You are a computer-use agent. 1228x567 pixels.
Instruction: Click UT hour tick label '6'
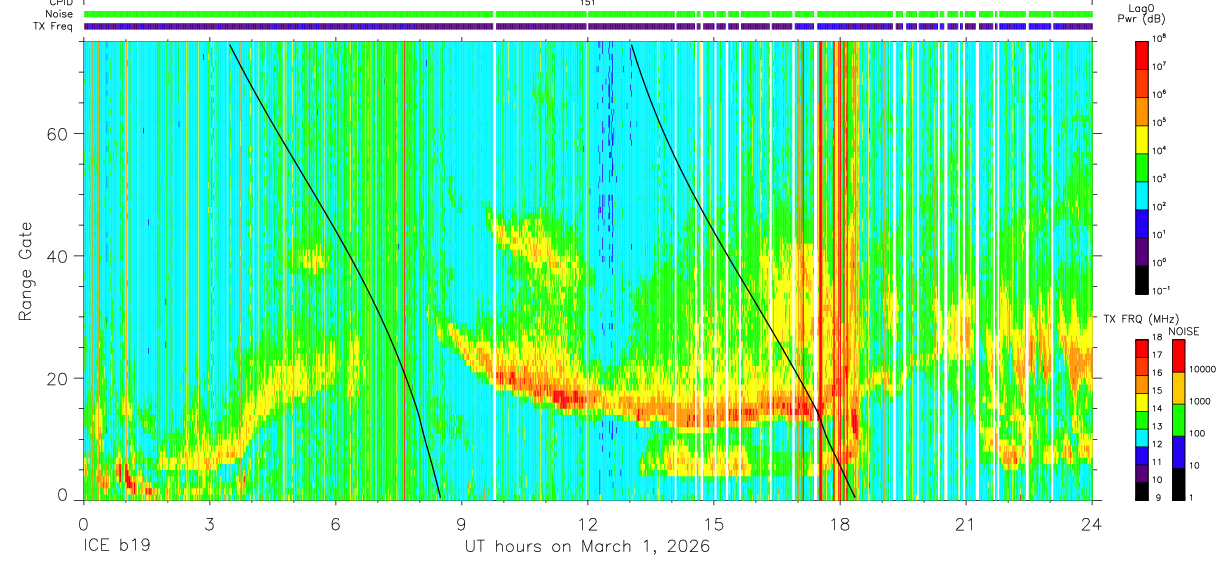point(335,524)
